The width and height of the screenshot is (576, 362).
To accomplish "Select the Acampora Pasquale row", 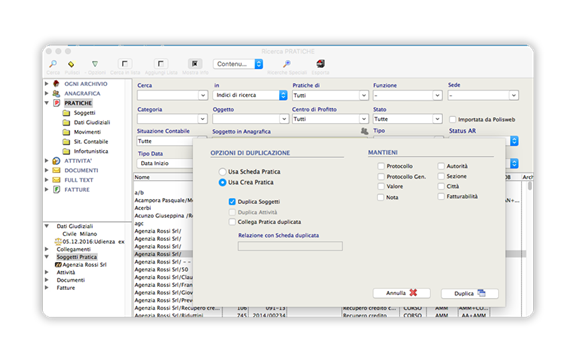I will point(163,200).
